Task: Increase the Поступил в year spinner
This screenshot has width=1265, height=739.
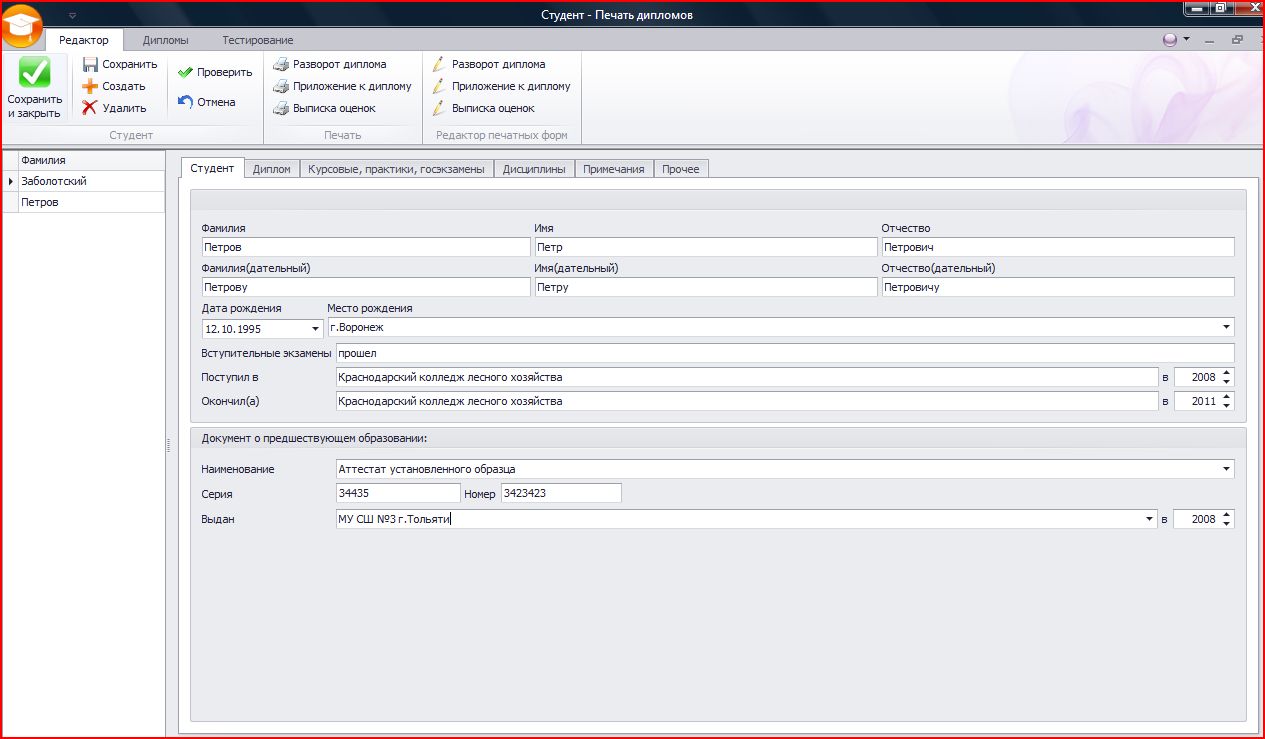Action: tap(1227, 373)
